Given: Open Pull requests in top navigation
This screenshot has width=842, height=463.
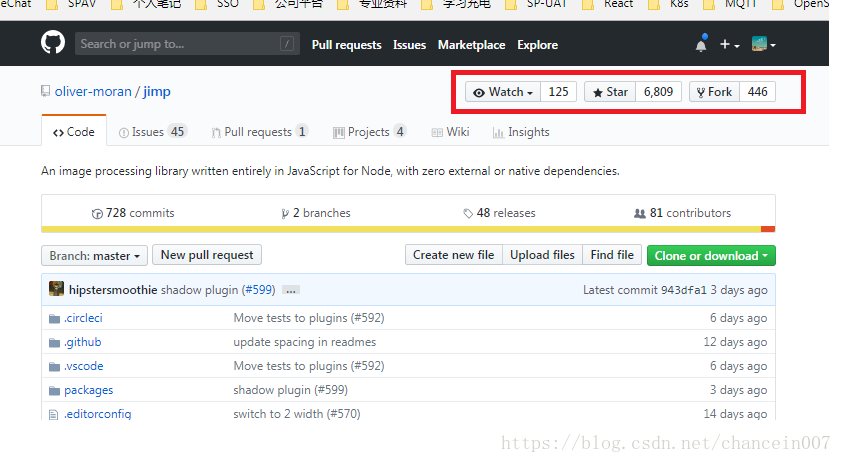Looking at the screenshot, I should (346, 45).
